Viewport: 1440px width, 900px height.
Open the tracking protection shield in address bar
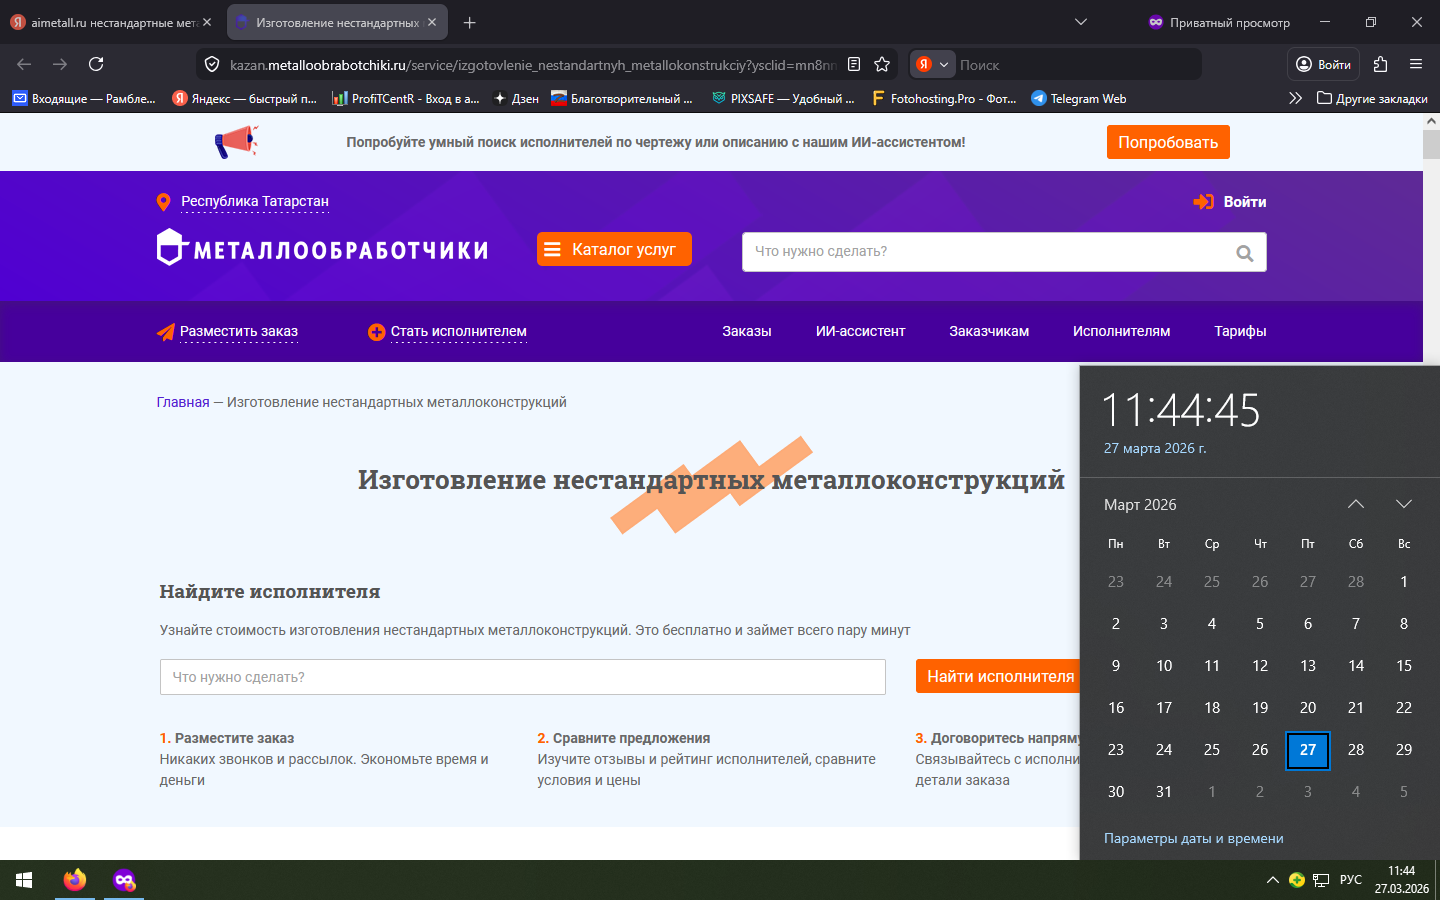point(212,65)
